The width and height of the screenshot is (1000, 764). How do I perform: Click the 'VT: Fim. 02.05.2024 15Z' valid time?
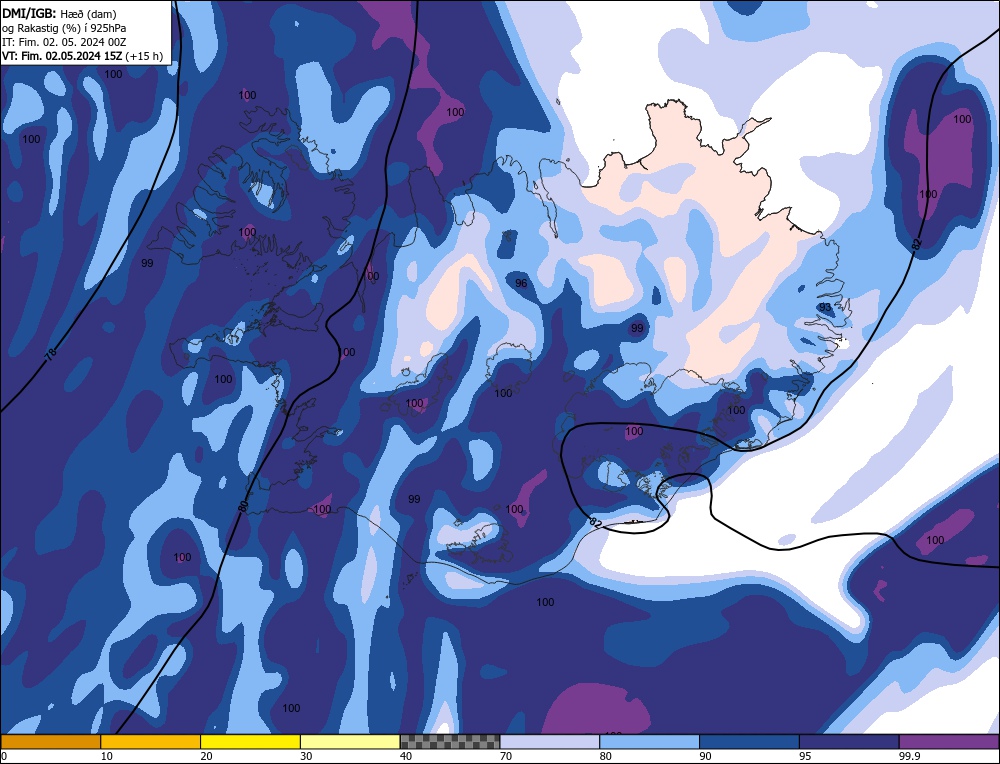tap(62, 56)
